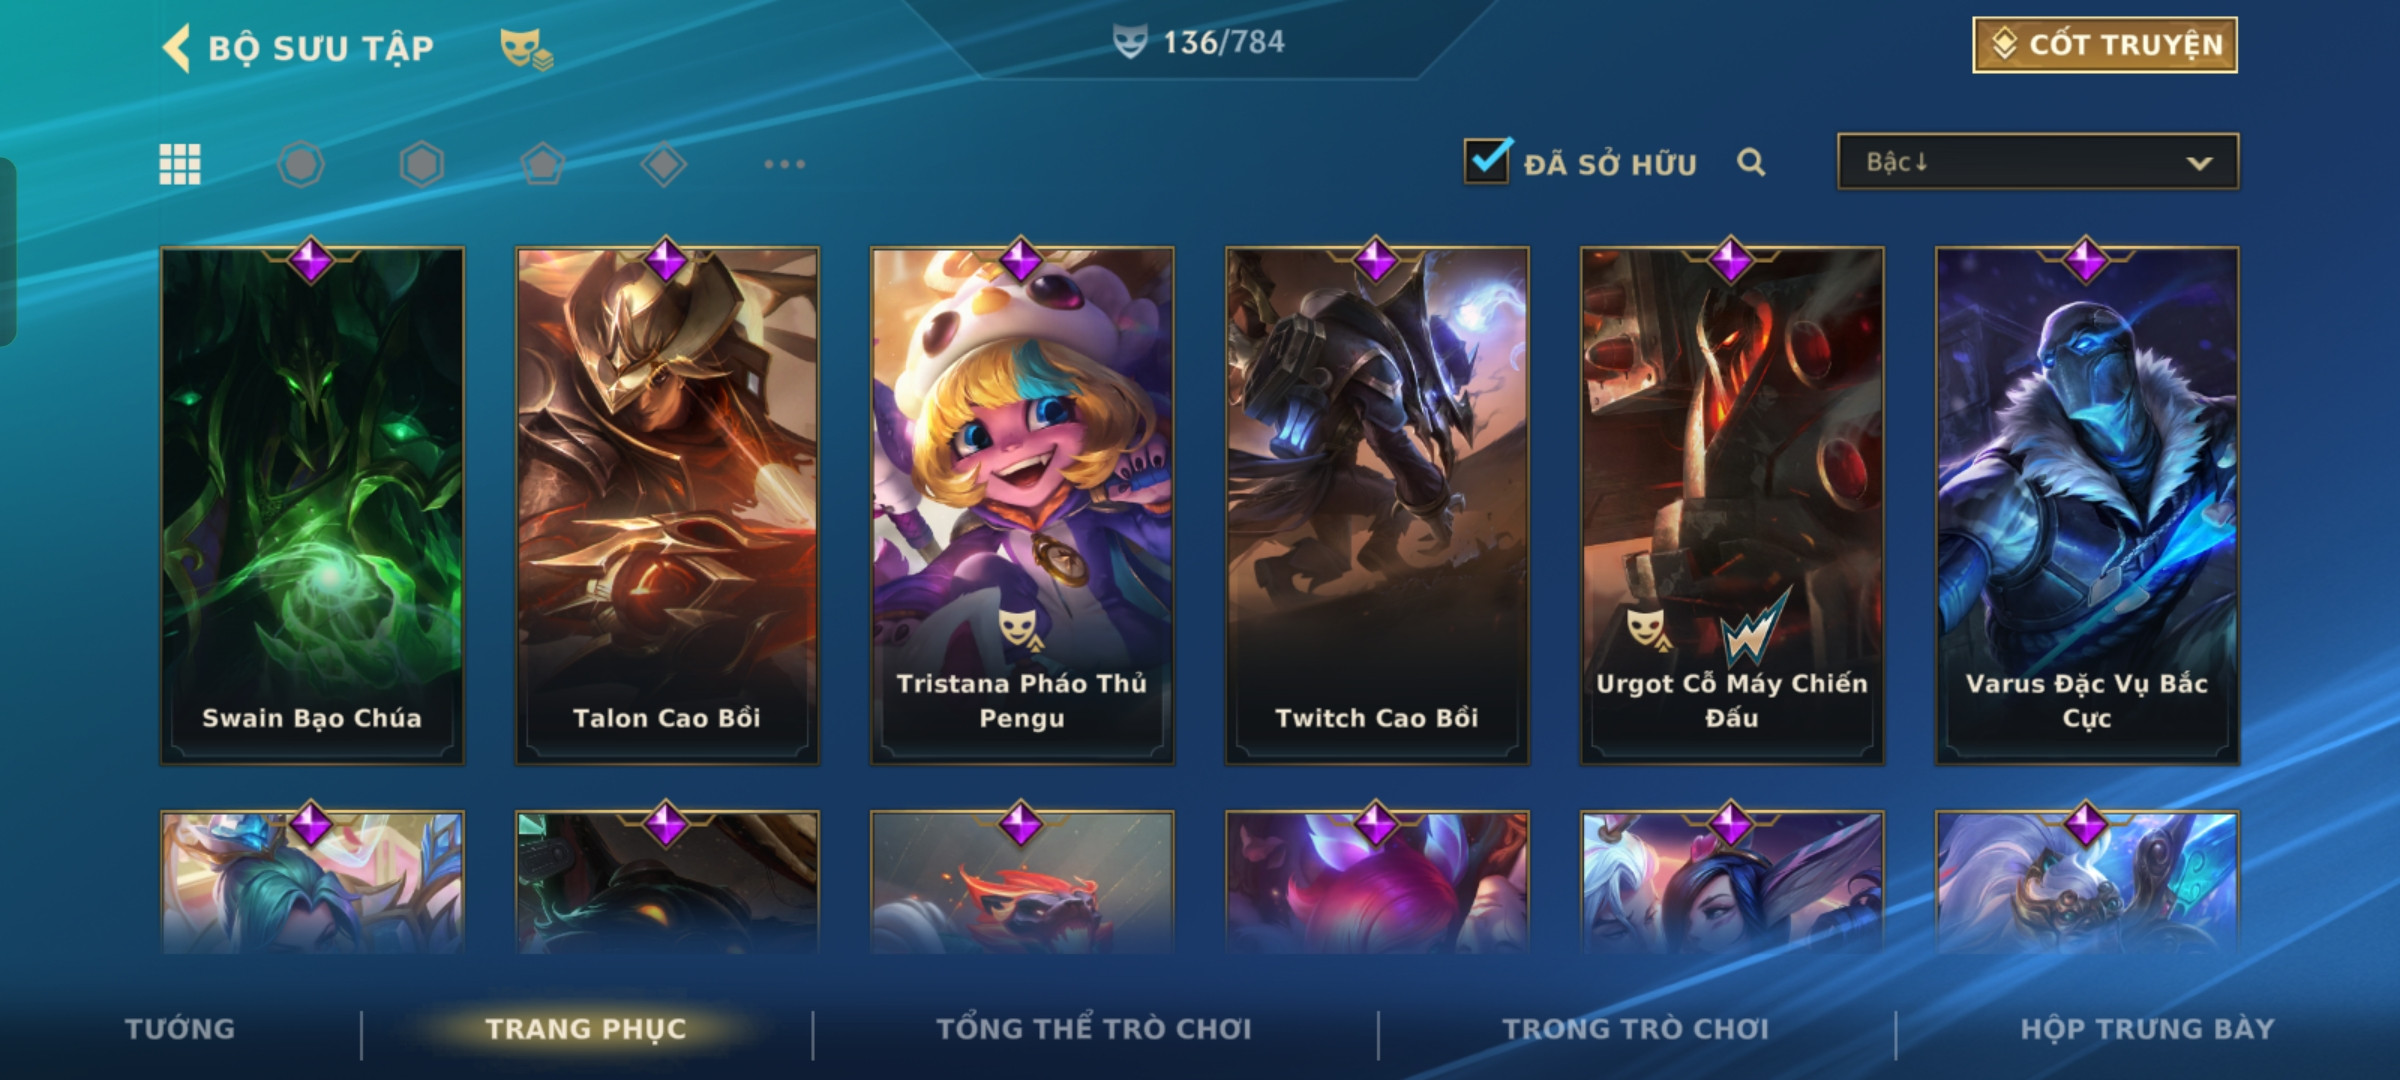Select the Swain Bạo Chúa skin card
Image resolution: width=2400 pixels, height=1080 pixels.
click(312, 505)
